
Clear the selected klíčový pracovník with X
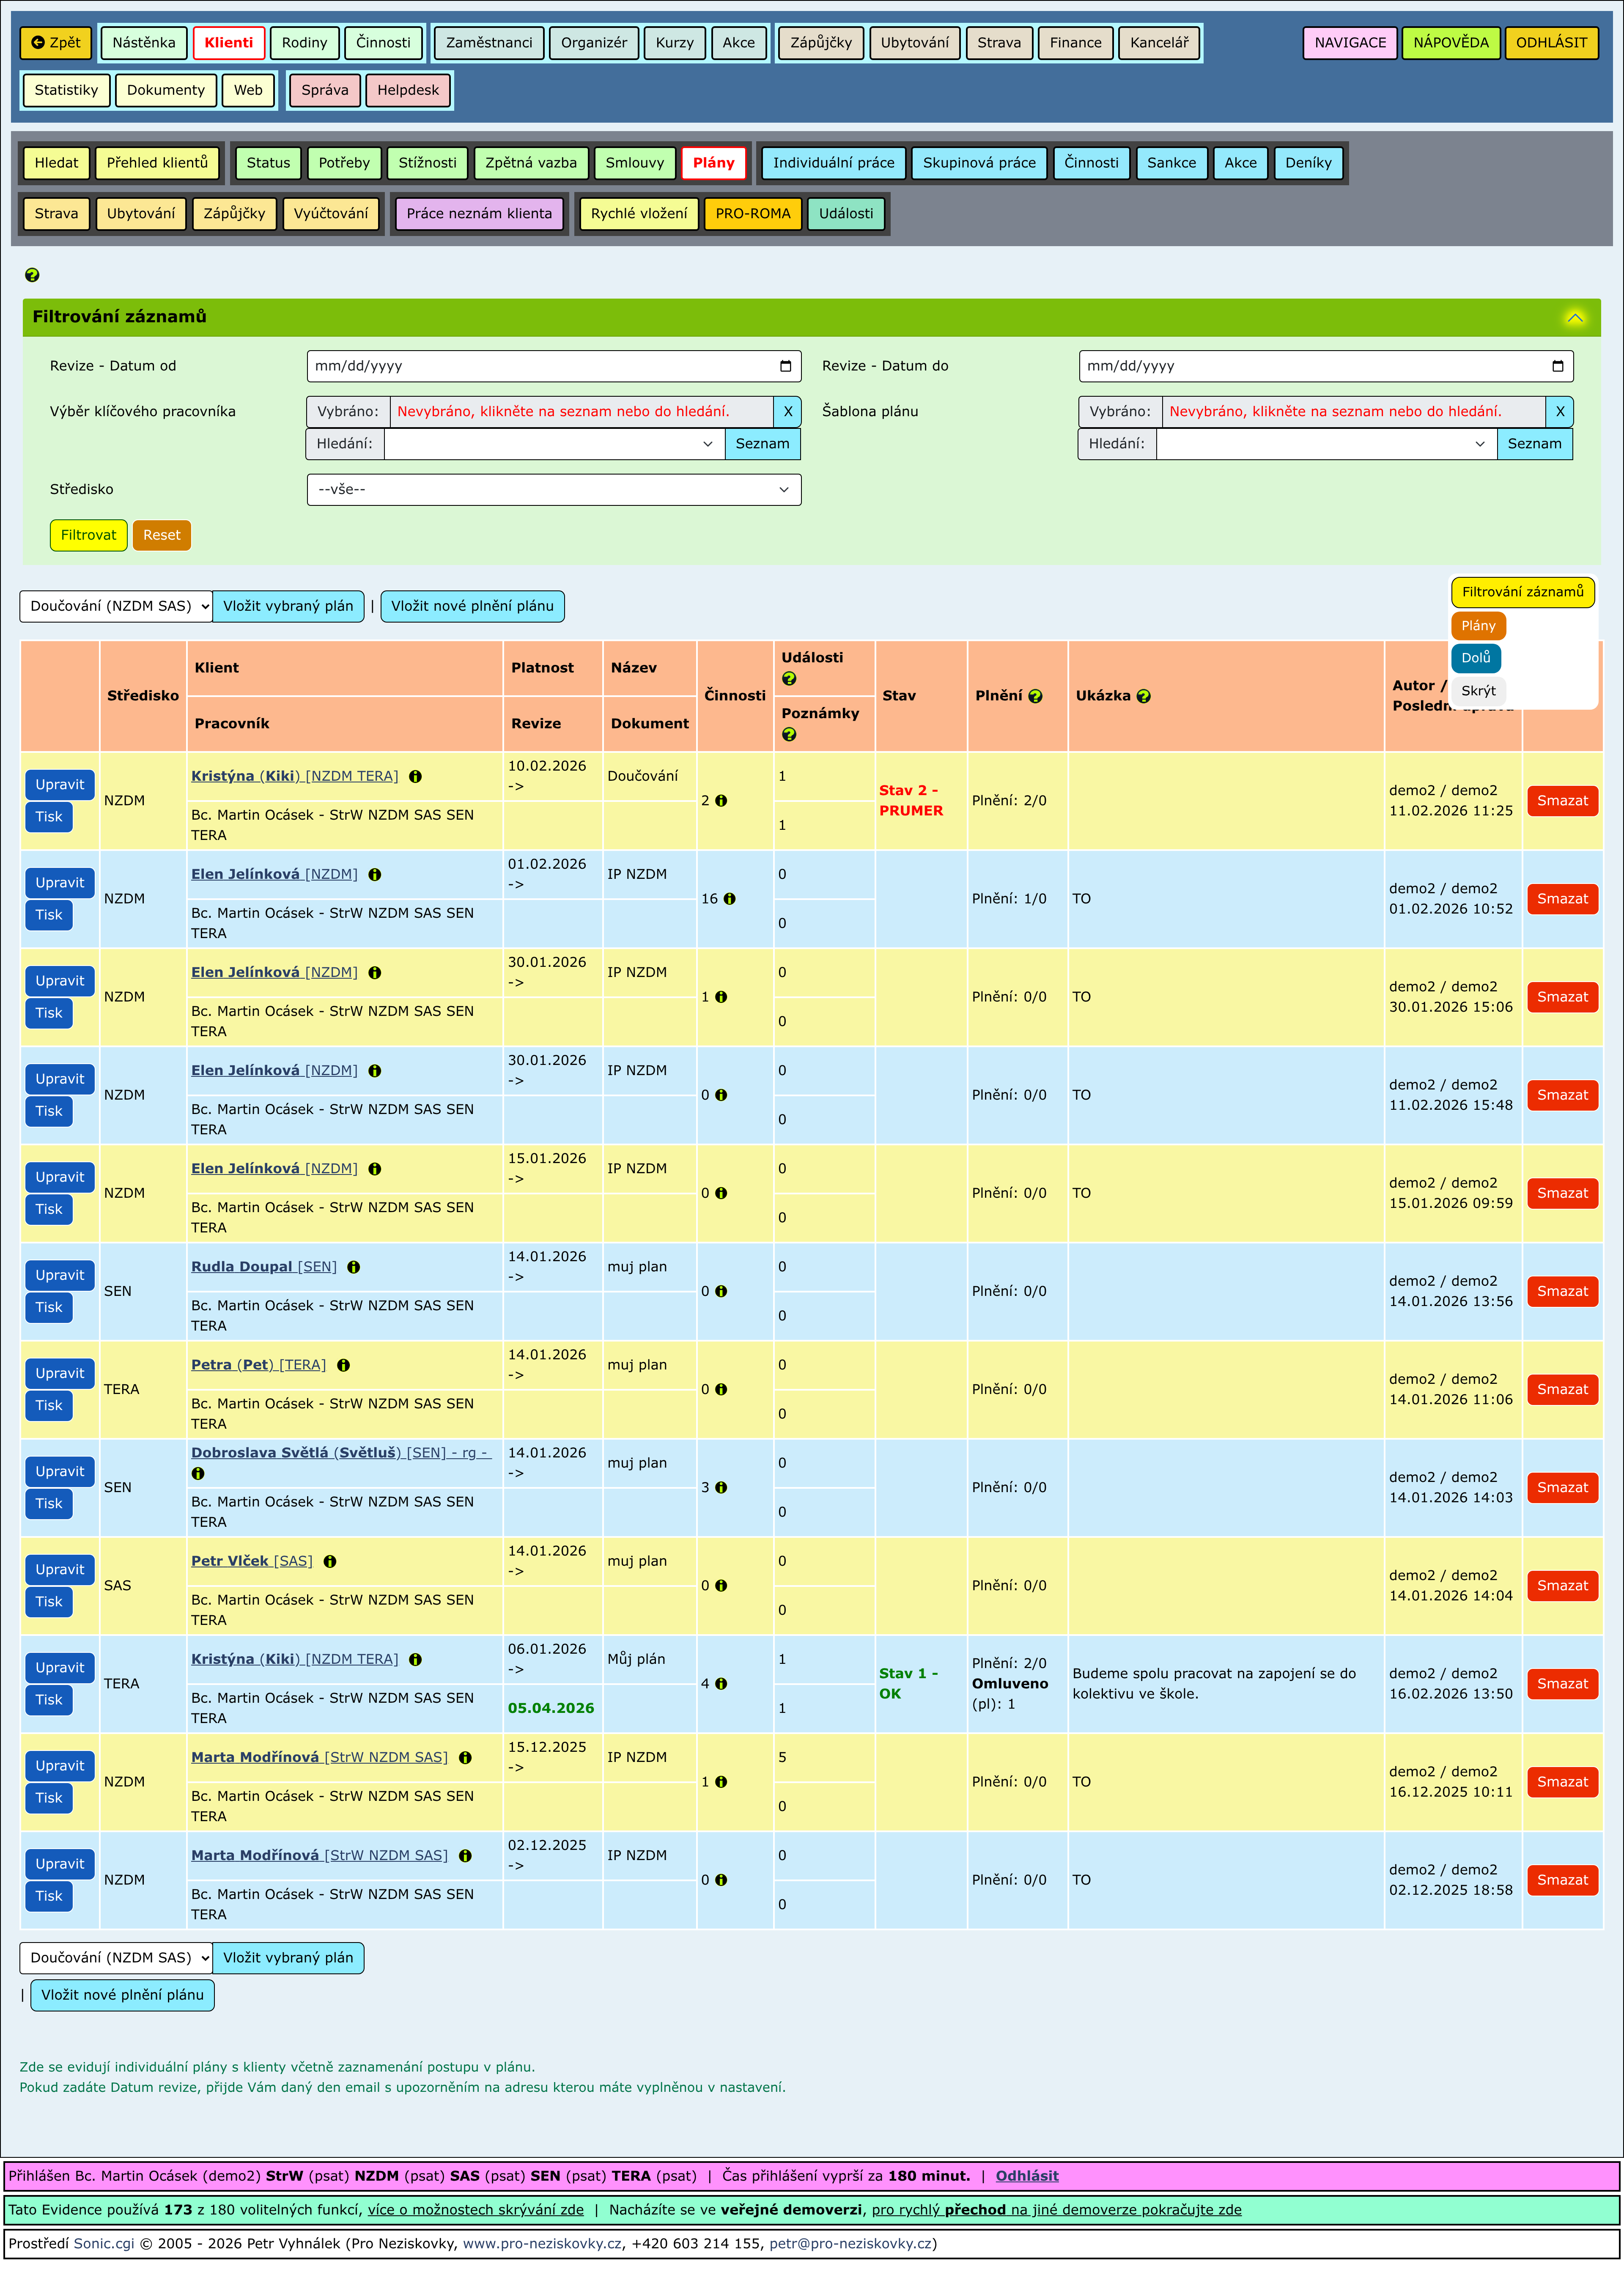[x=787, y=411]
